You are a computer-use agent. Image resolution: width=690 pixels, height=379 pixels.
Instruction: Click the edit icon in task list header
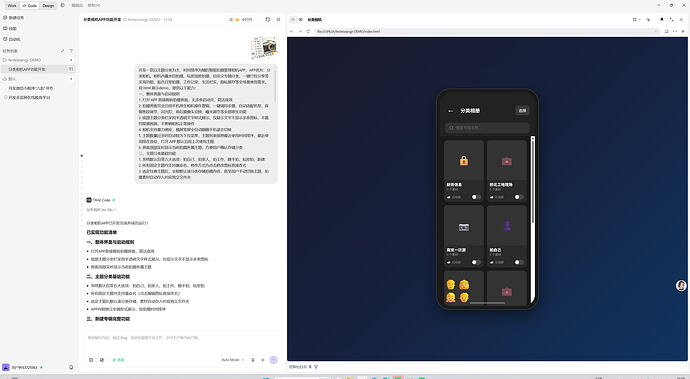62,51
